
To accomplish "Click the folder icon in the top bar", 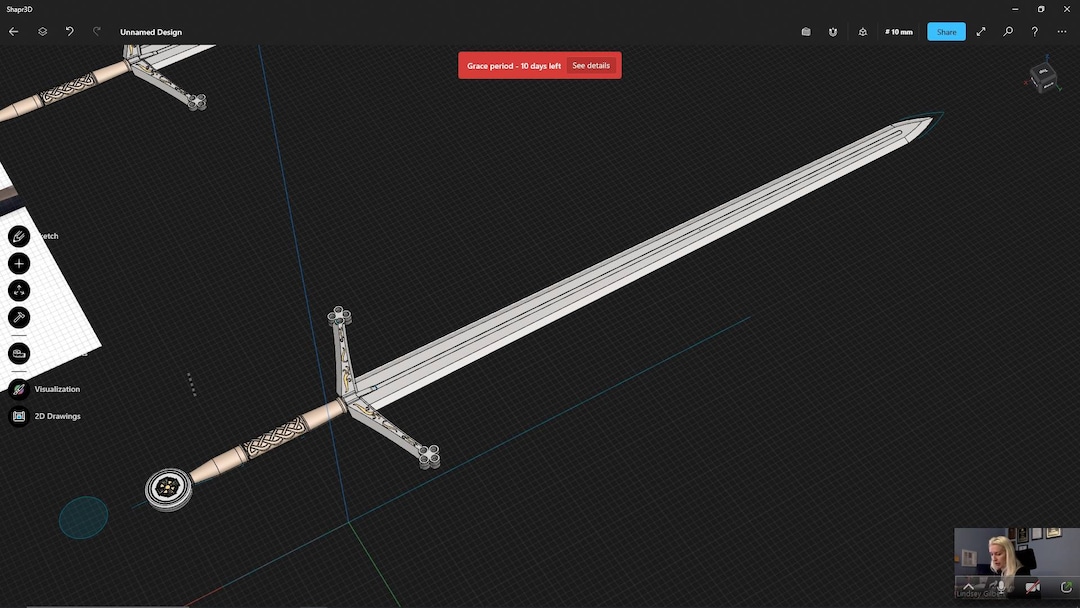I will [x=806, y=31].
